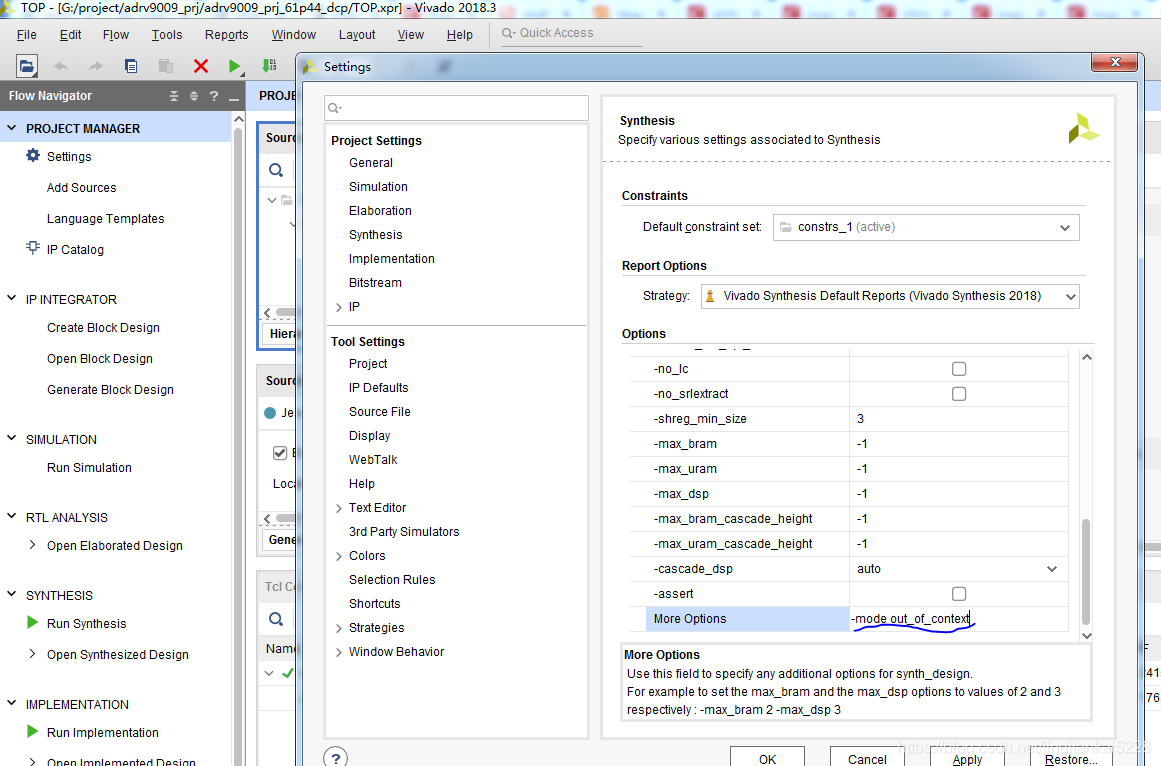Expand the Text Editor settings category
The height and width of the screenshot is (766, 1161).
pyautogui.click(x=338, y=508)
